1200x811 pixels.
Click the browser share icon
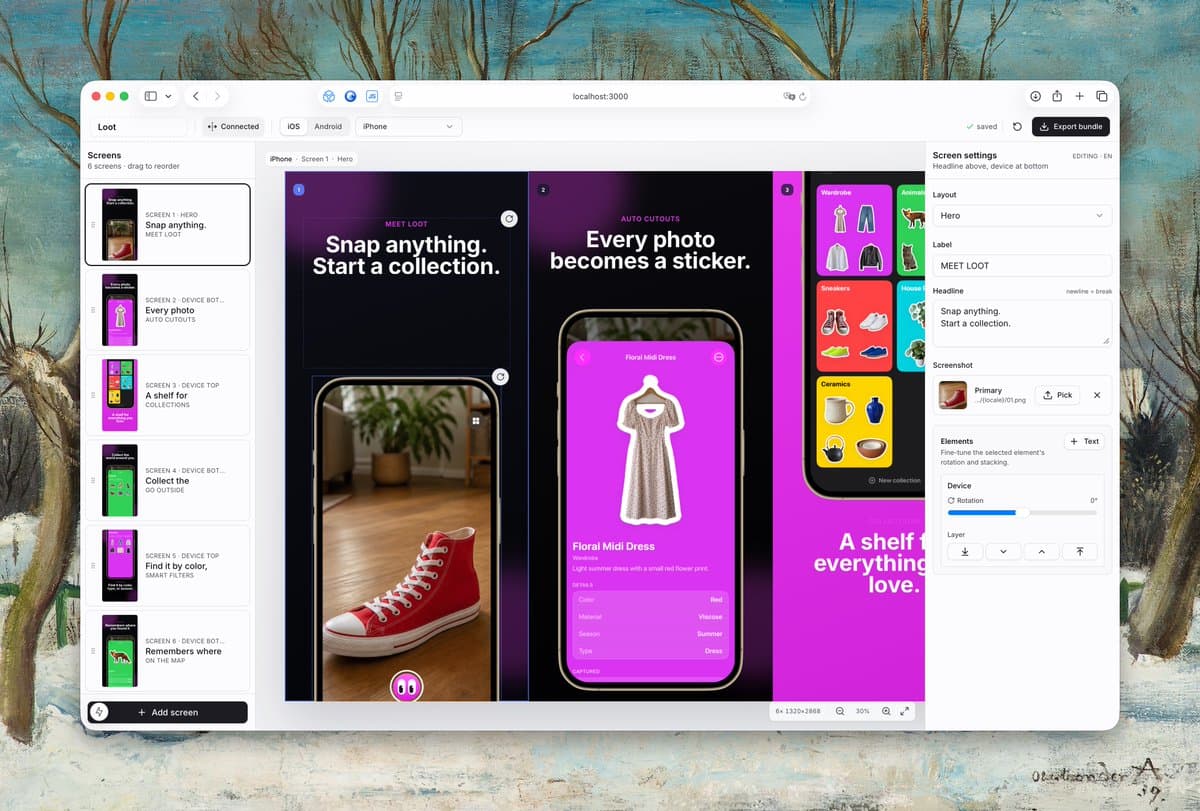[1057, 96]
